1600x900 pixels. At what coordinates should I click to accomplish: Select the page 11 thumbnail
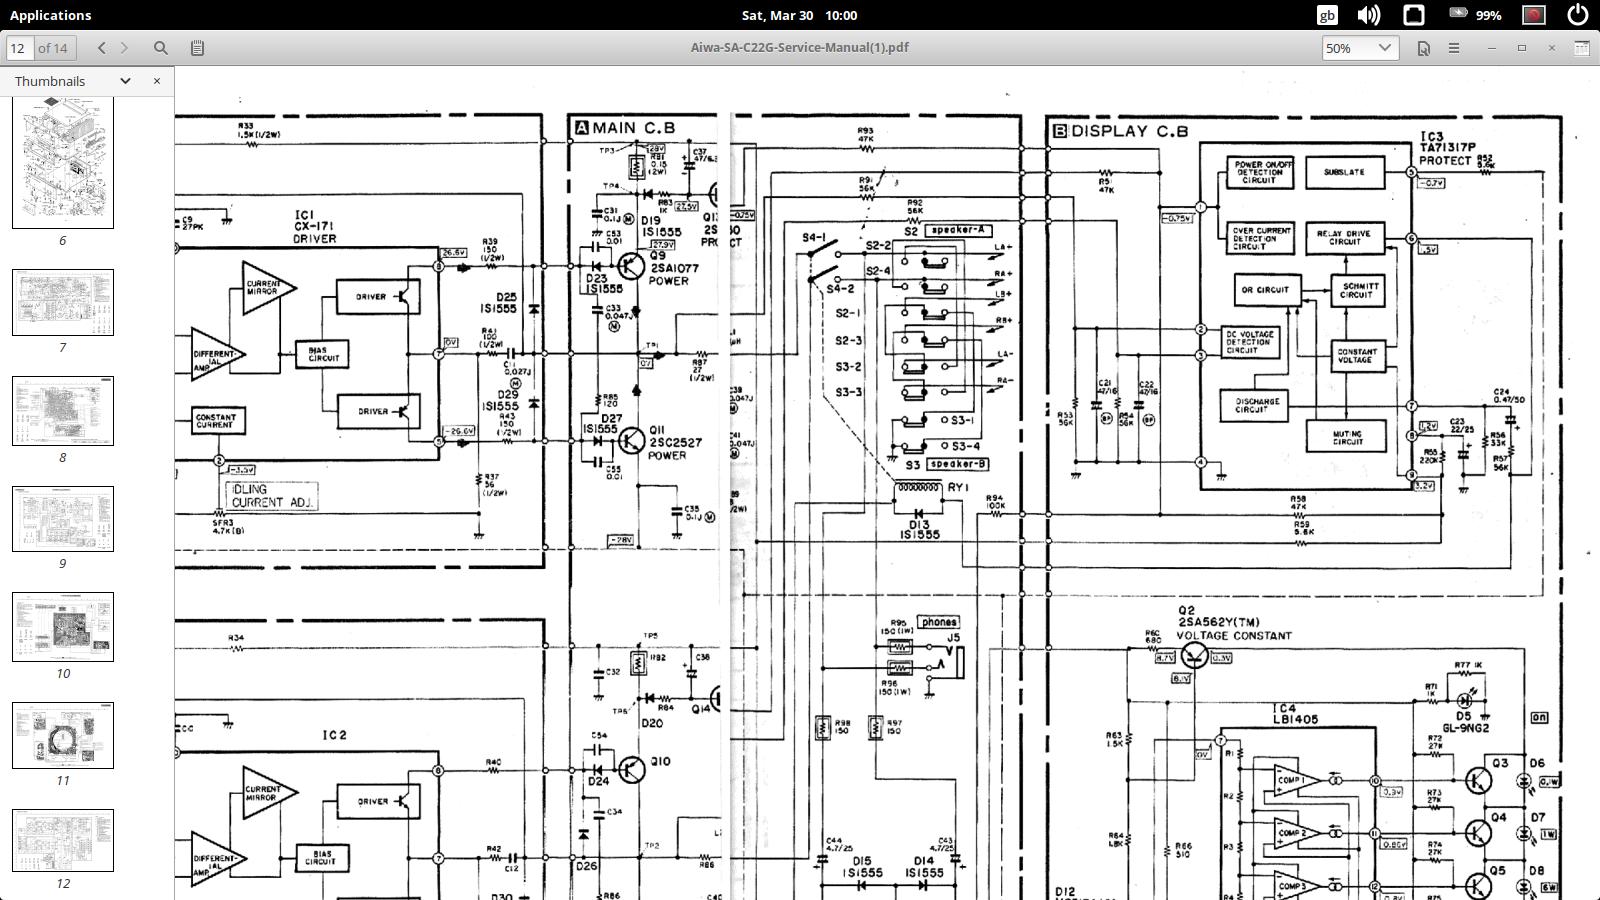(x=63, y=735)
